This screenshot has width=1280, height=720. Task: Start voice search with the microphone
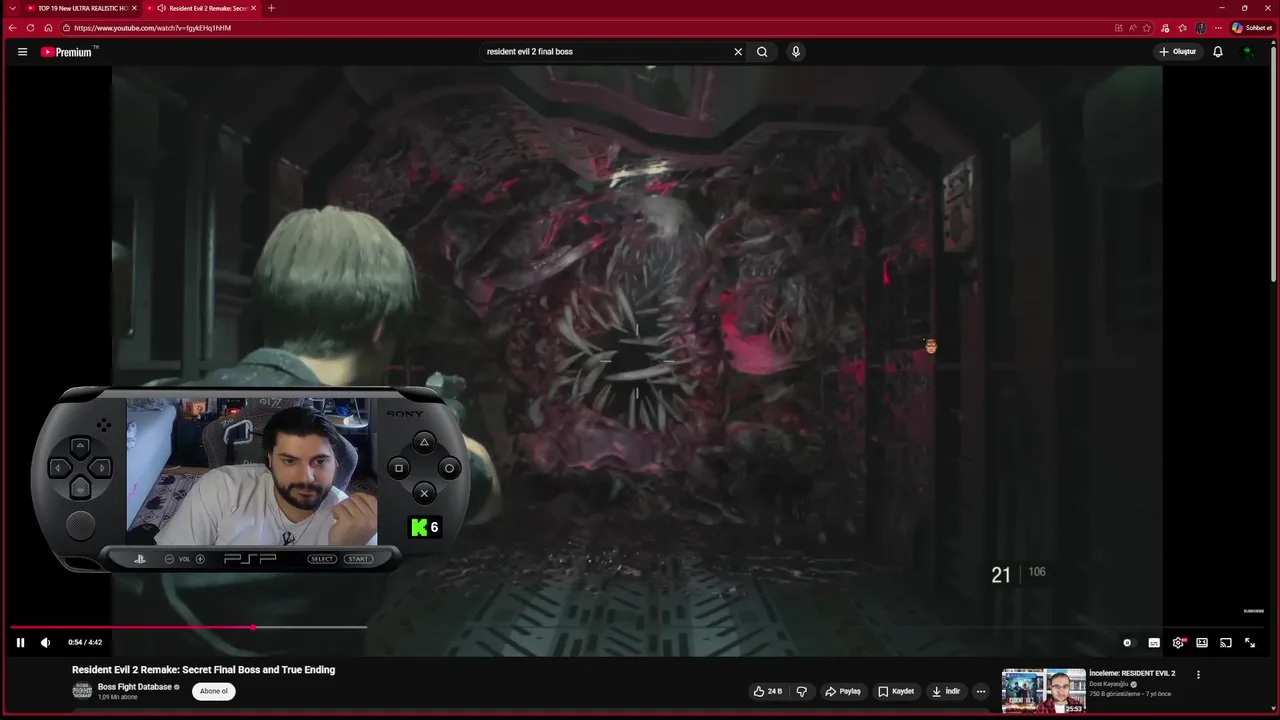pyautogui.click(x=795, y=52)
